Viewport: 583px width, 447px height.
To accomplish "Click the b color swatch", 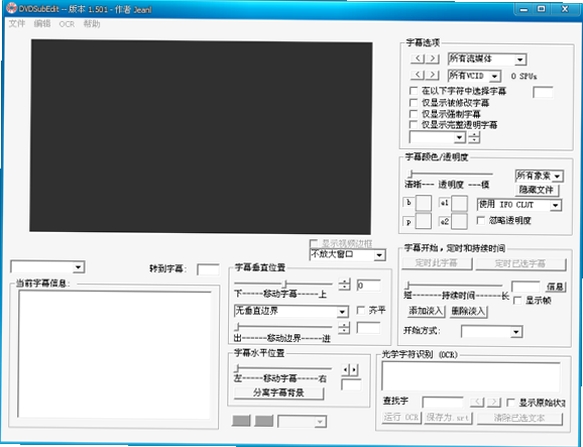I will pos(423,203).
